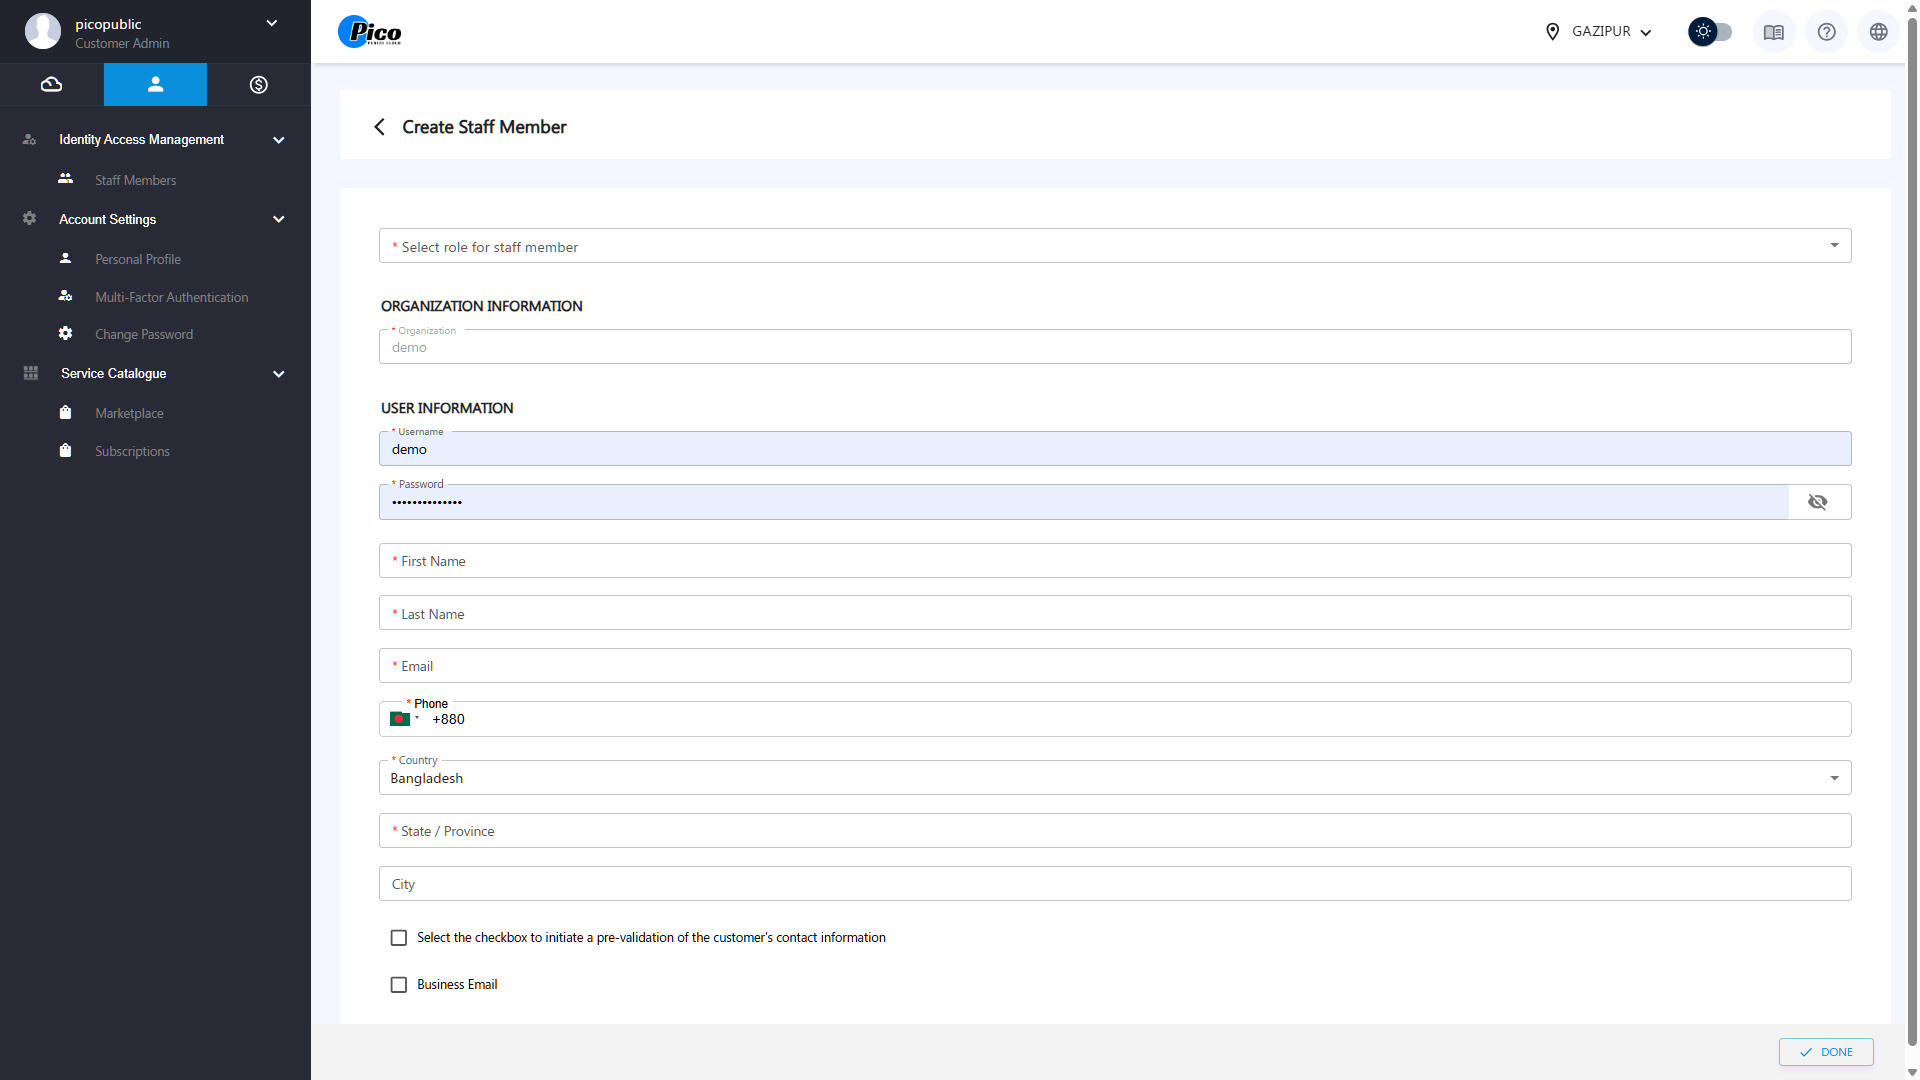Click into the First Name field
The width and height of the screenshot is (1920, 1080).
(x=1114, y=561)
